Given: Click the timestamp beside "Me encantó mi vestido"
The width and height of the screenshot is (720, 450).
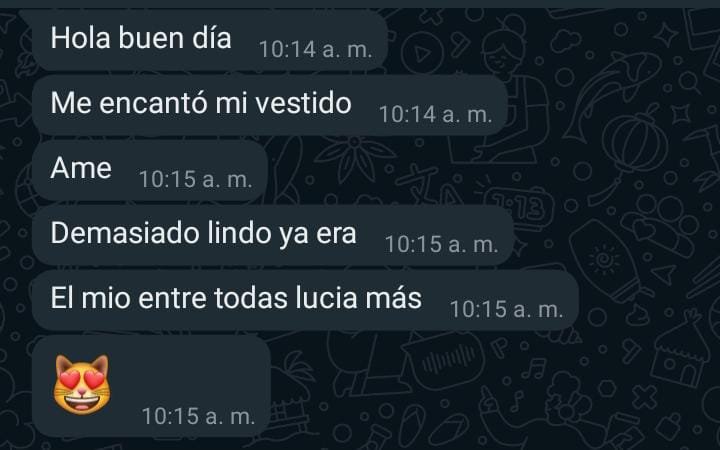Looking at the screenshot, I should pos(436,114).
